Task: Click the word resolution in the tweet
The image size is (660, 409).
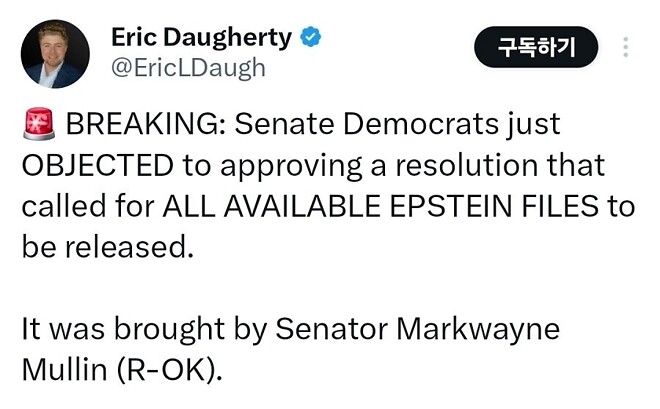Action: coord(466,165)
